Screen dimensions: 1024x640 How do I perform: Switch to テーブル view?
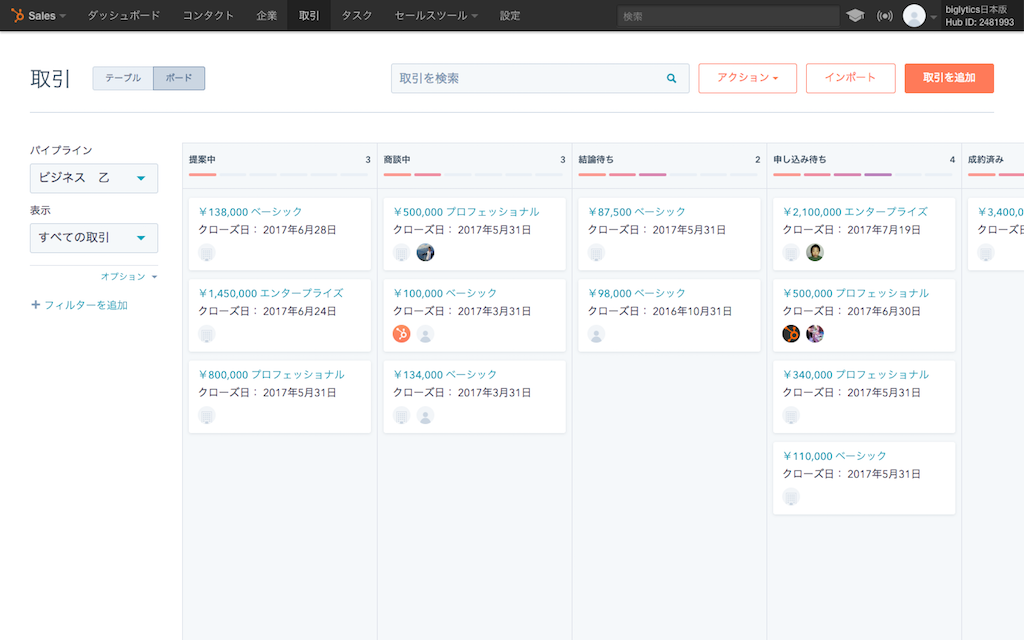[123, 78]
